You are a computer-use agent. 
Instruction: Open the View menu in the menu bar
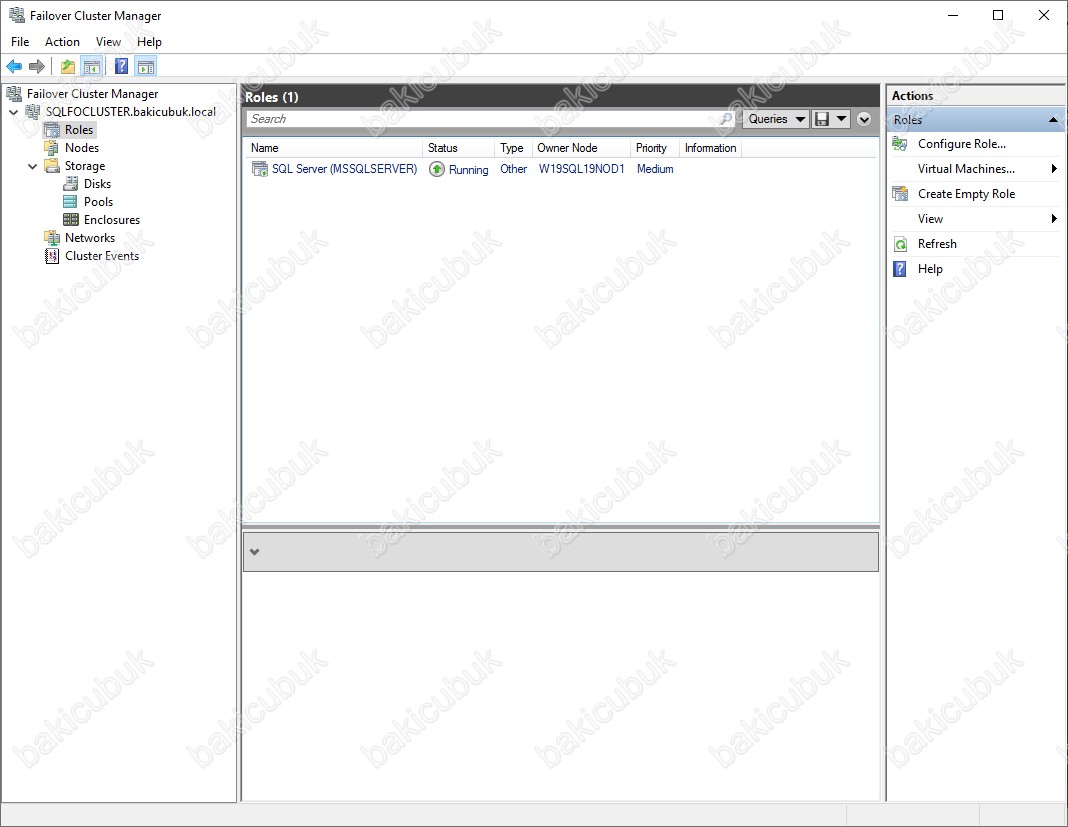pyautogui.click(x=108, y=42)
